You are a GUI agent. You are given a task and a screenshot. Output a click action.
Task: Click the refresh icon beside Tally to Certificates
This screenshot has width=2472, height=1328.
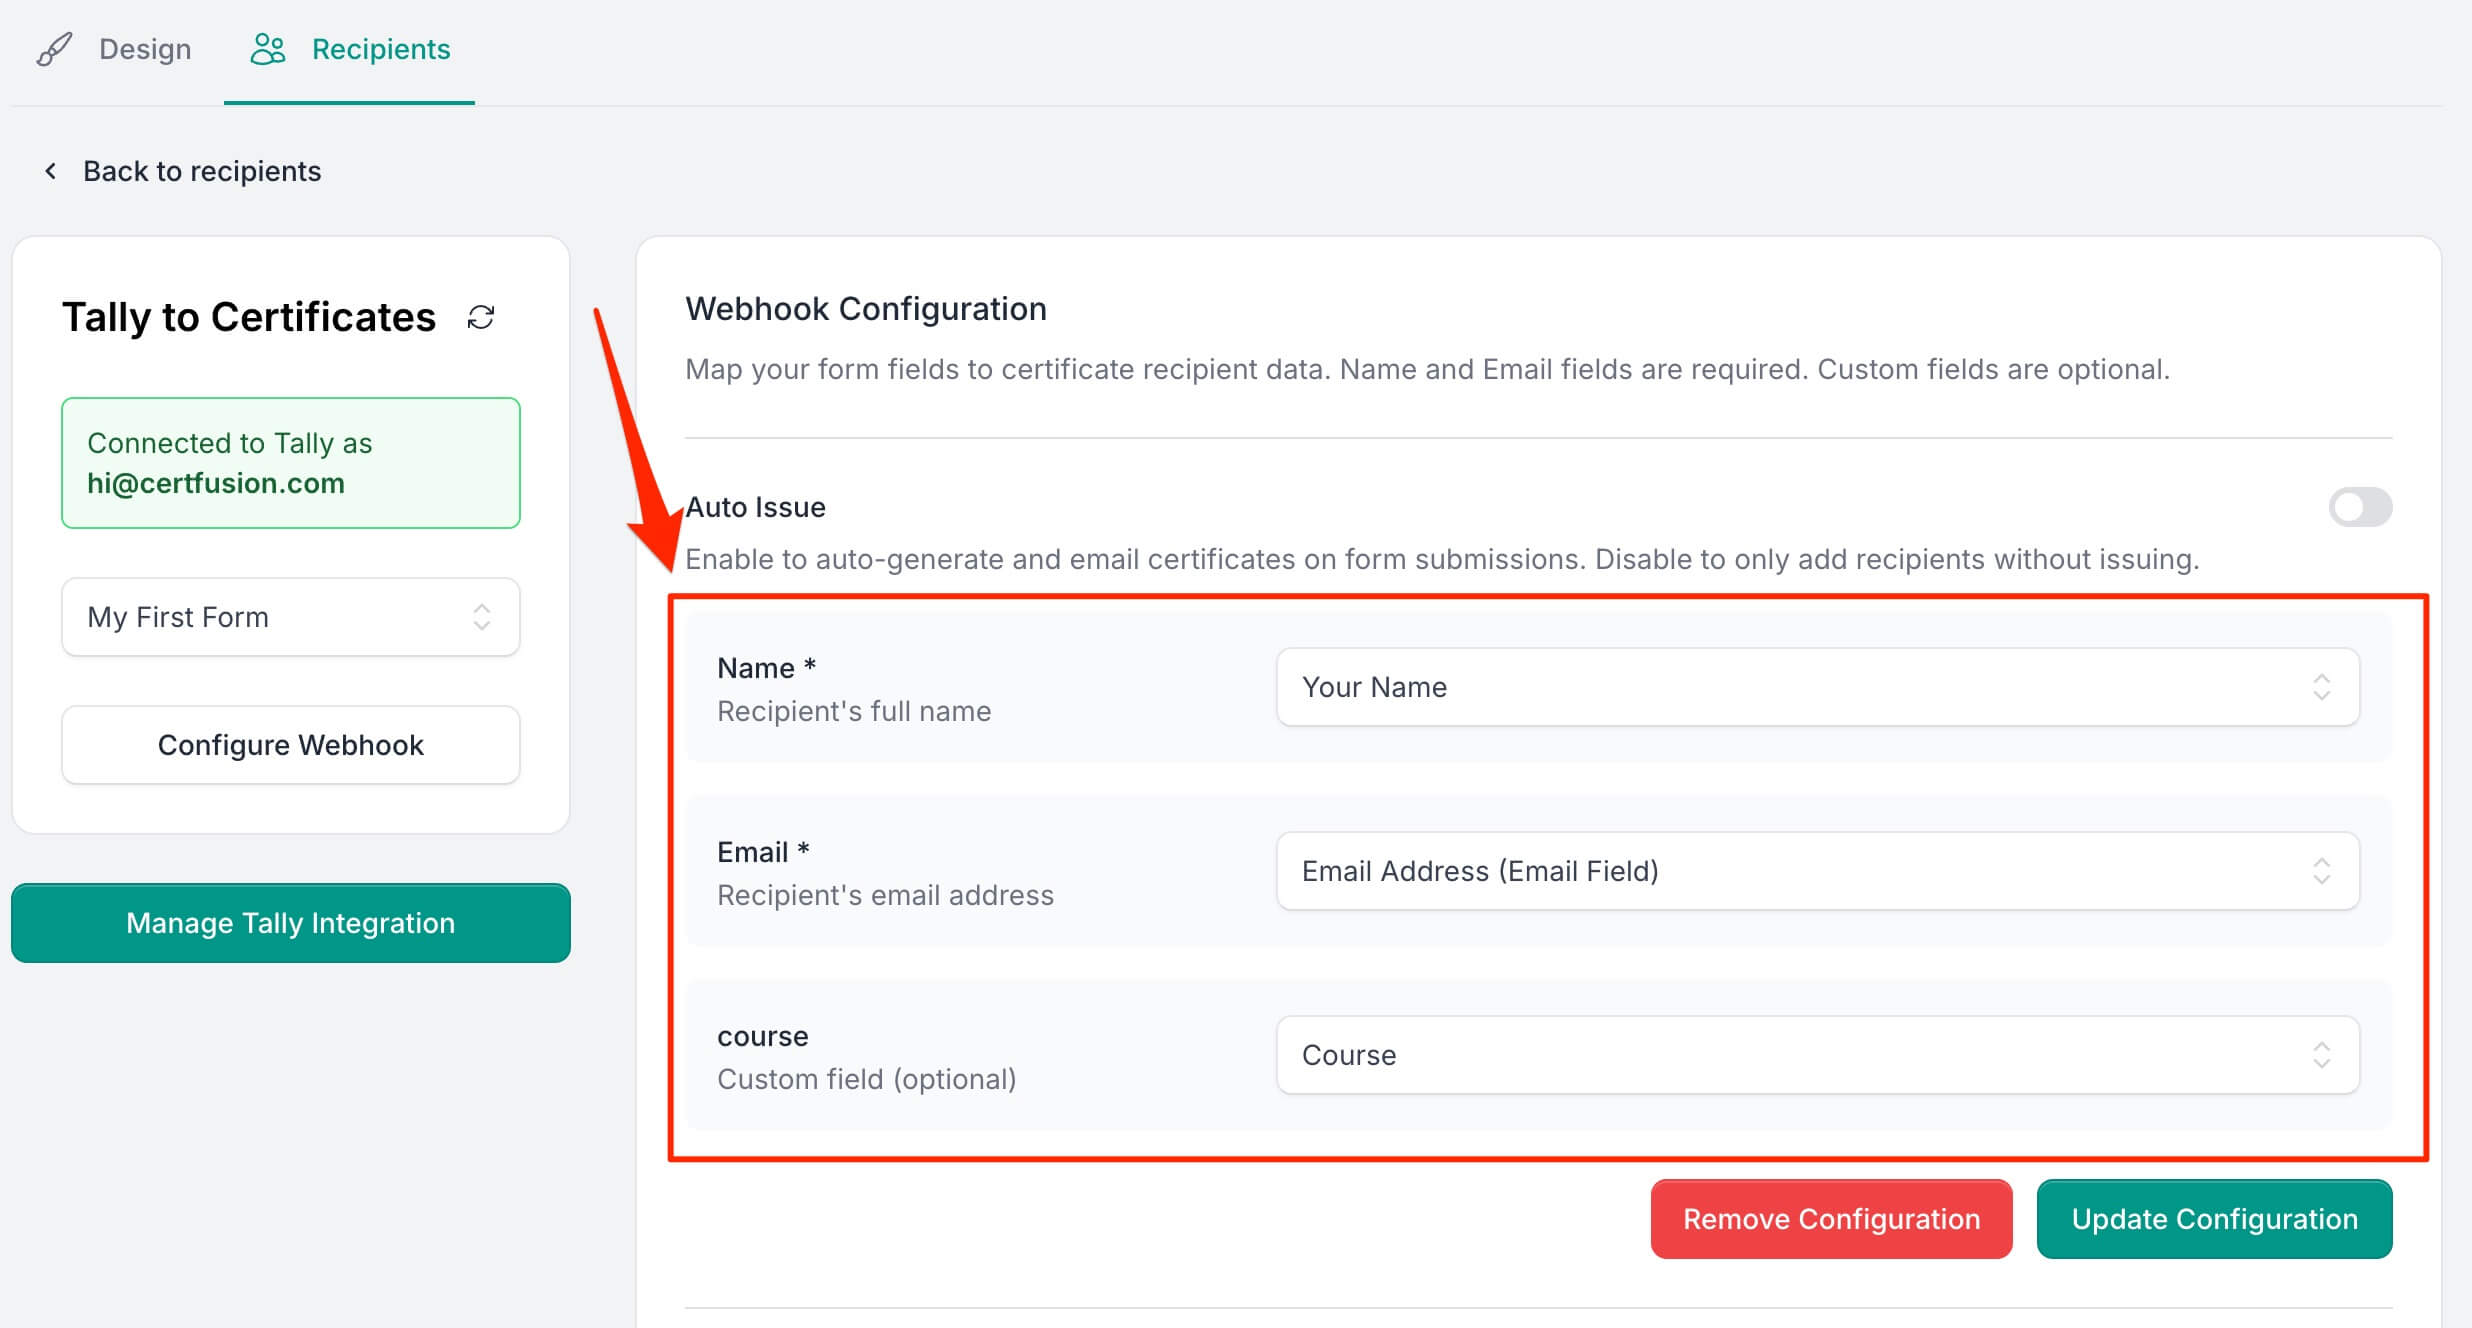pyautogui.click(x=481, y=317)
